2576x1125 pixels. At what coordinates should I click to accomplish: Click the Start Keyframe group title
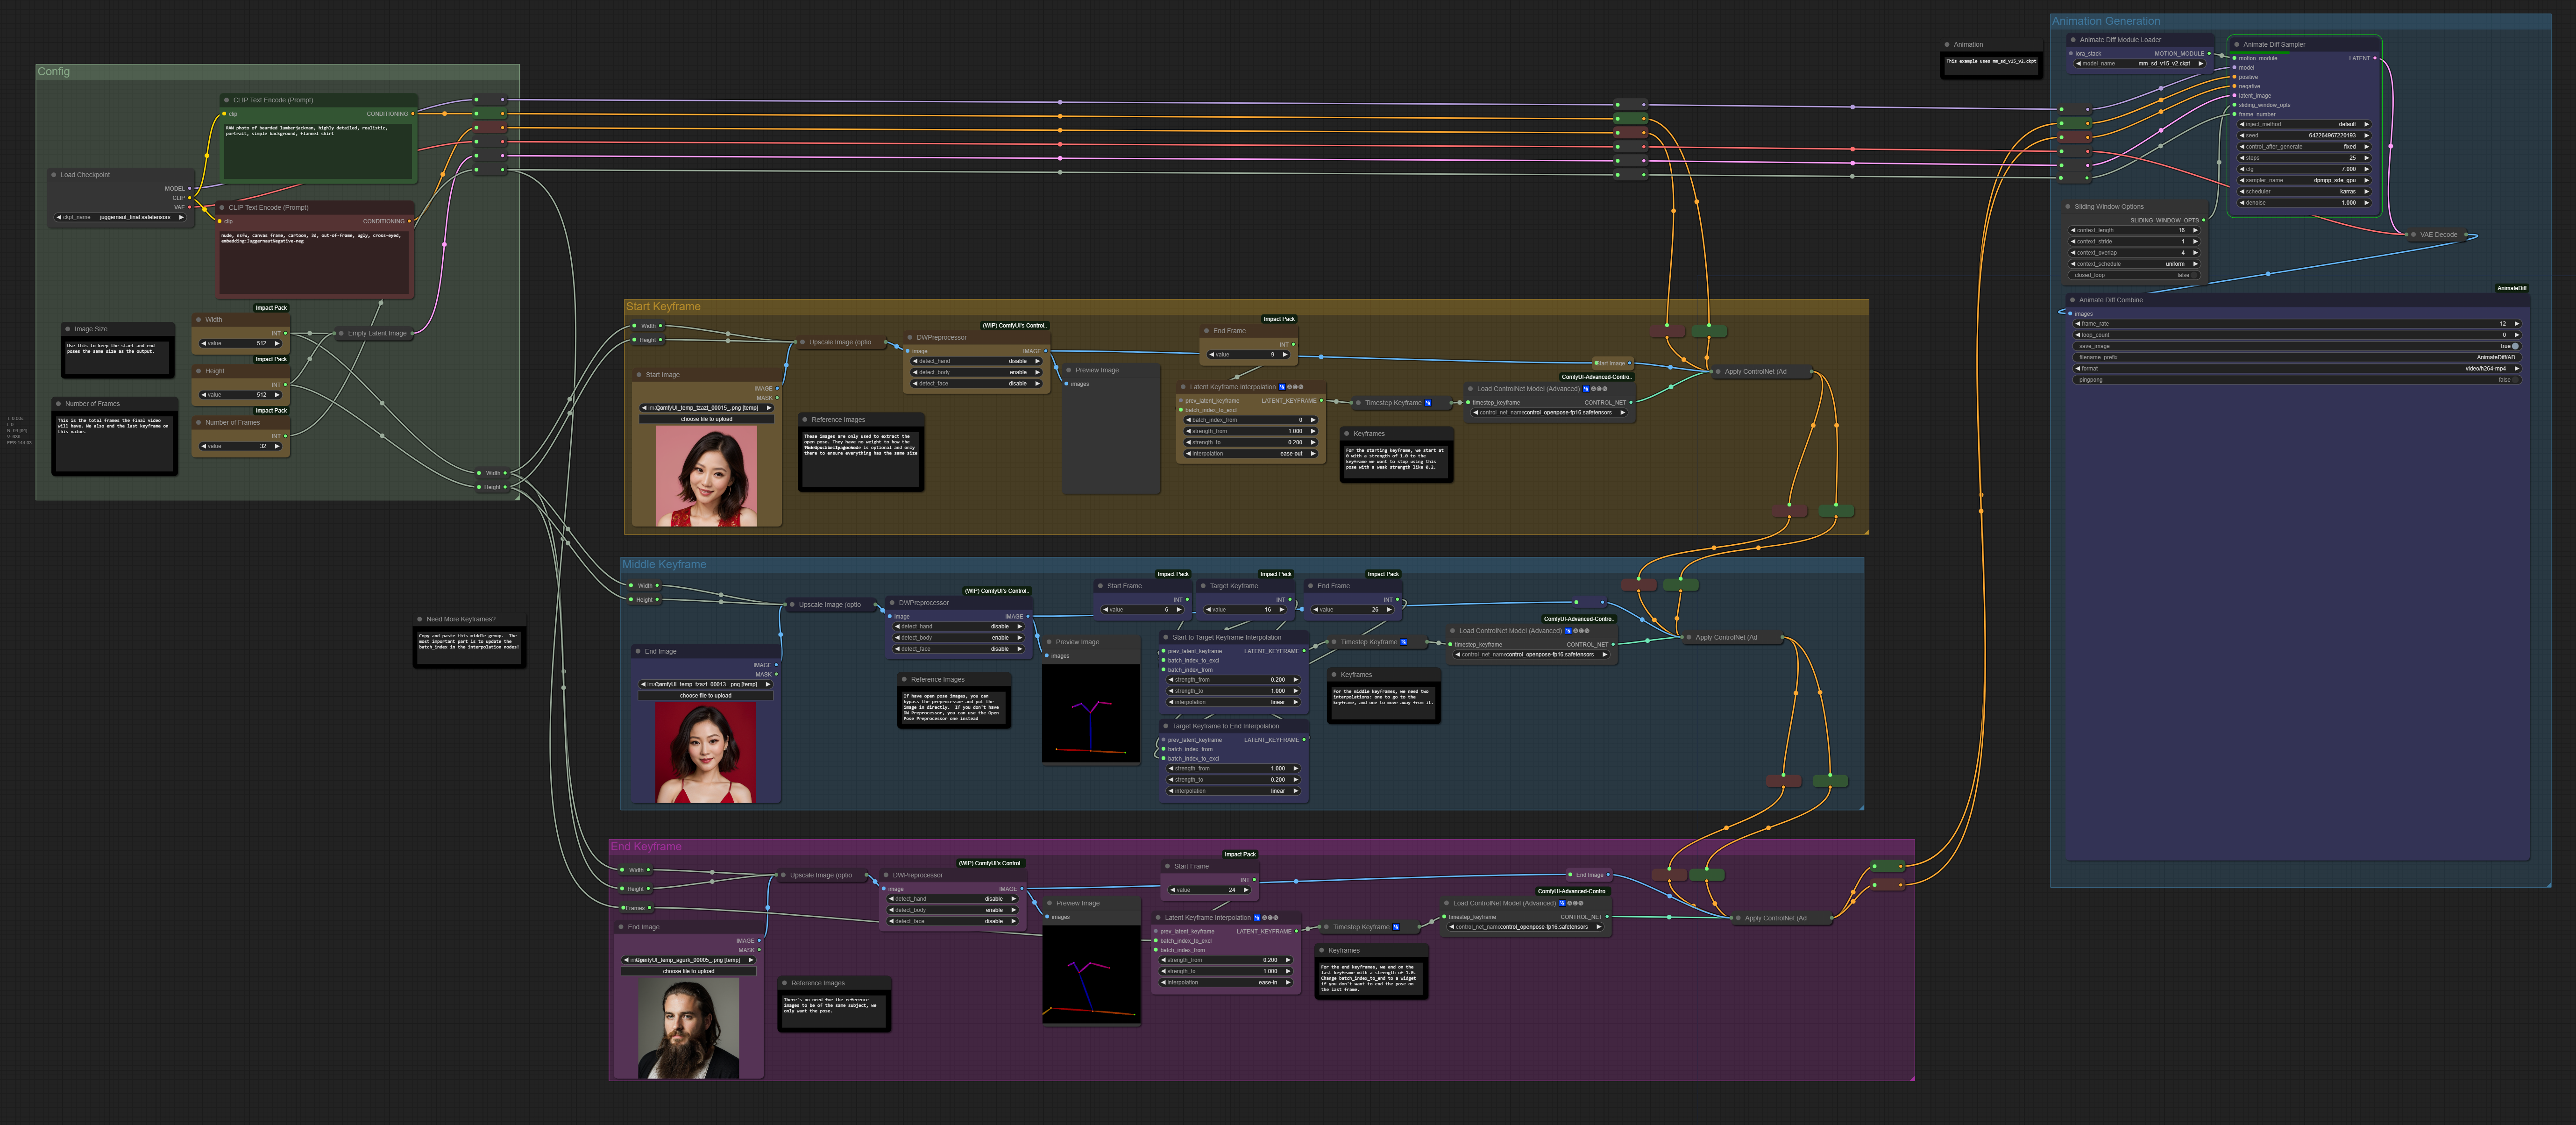(x=663, y=307)
